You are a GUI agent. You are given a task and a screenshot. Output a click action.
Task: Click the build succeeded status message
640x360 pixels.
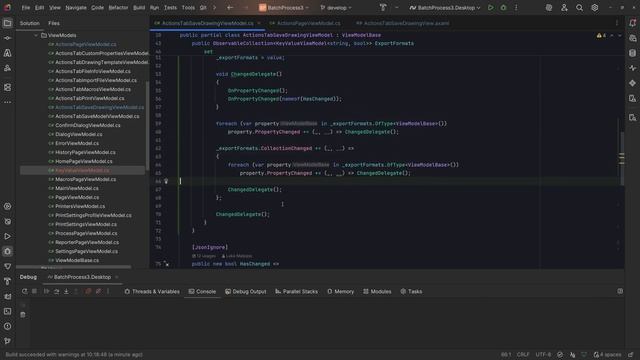pos(74,354)
